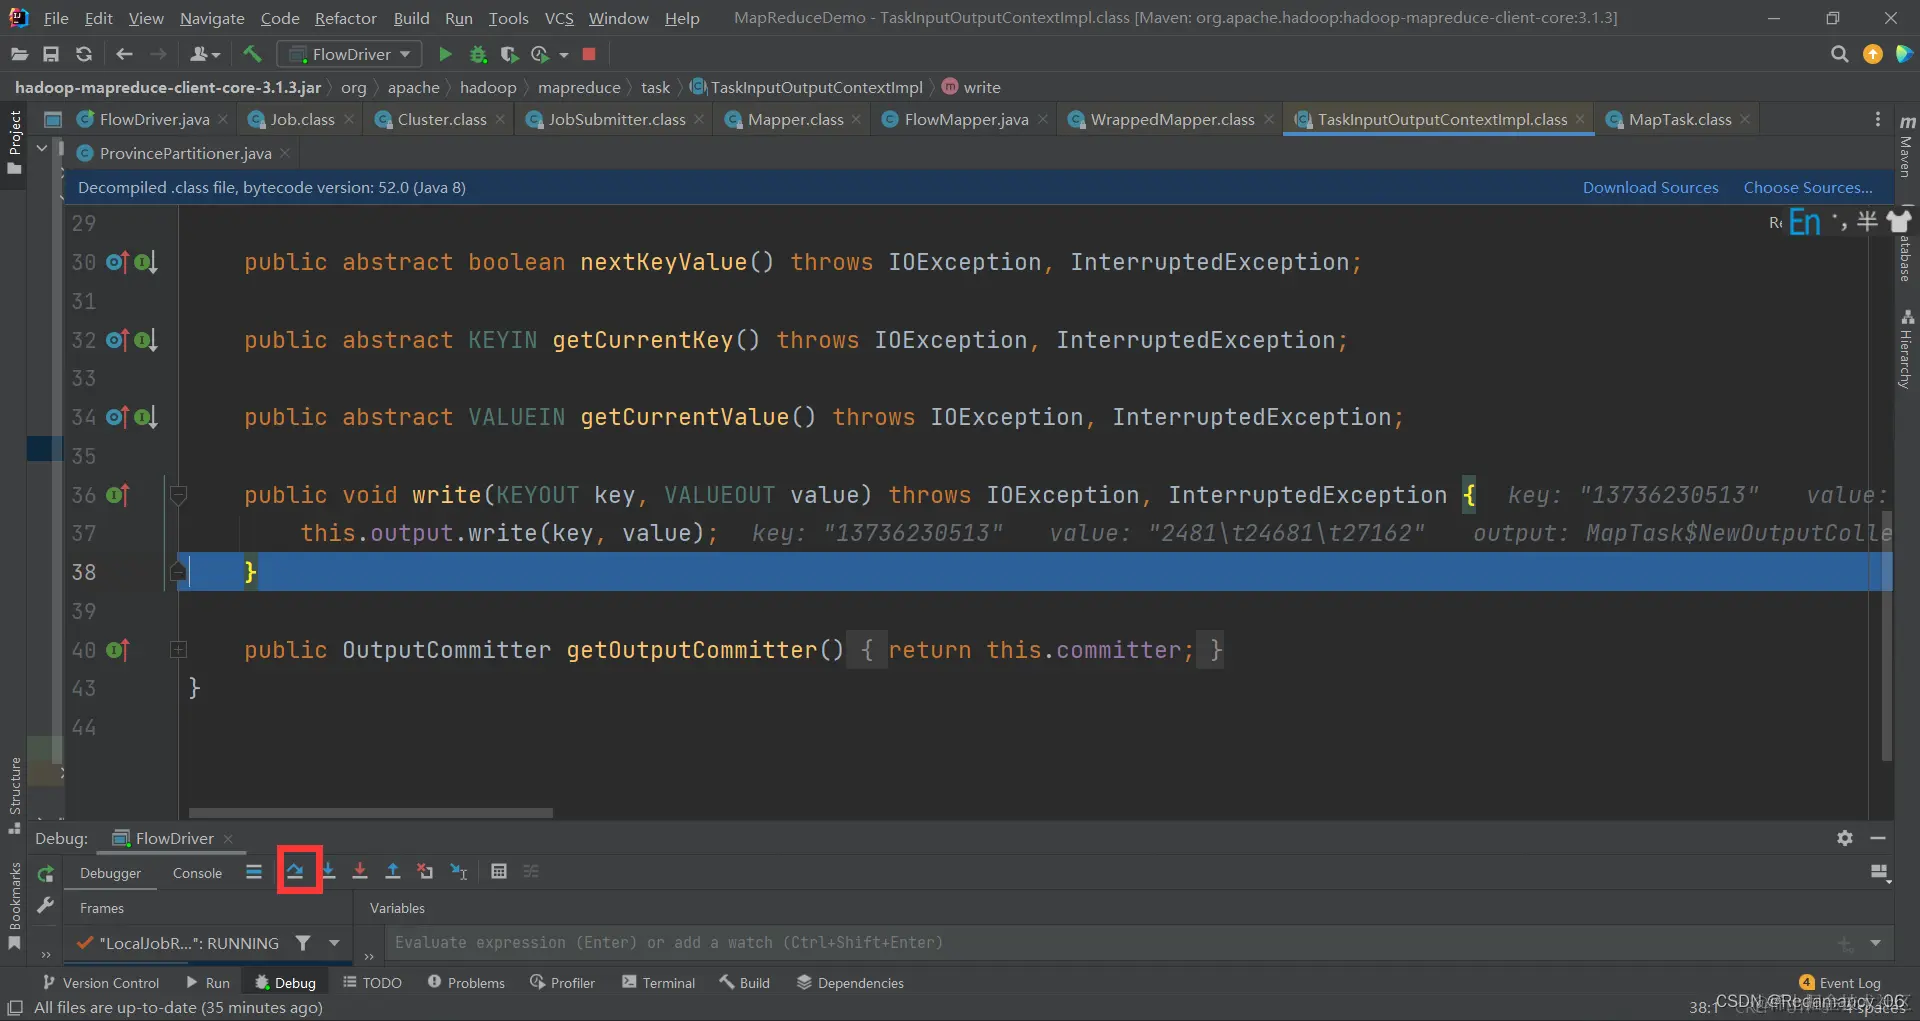Click the green Debug bug icon
The image size is (1920, 1021).
click(x=478, y=54)
